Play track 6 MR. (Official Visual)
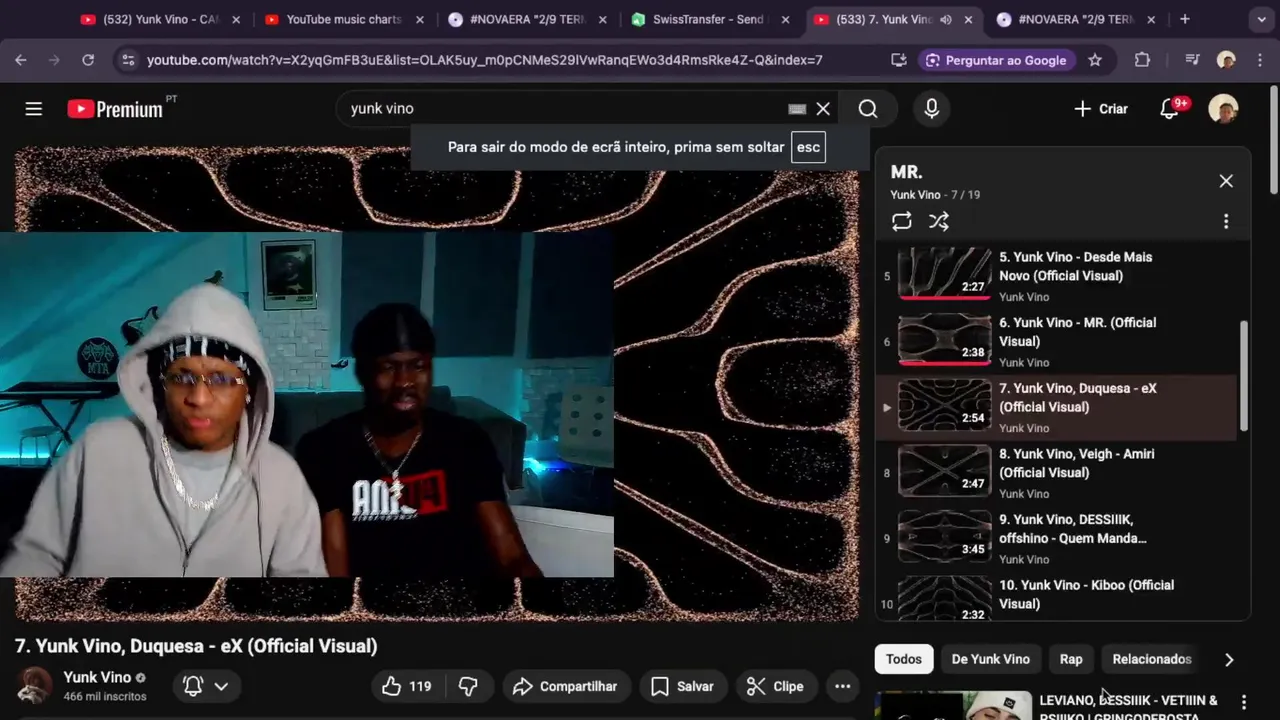The image size is (1280, 720). [1058, 341]
